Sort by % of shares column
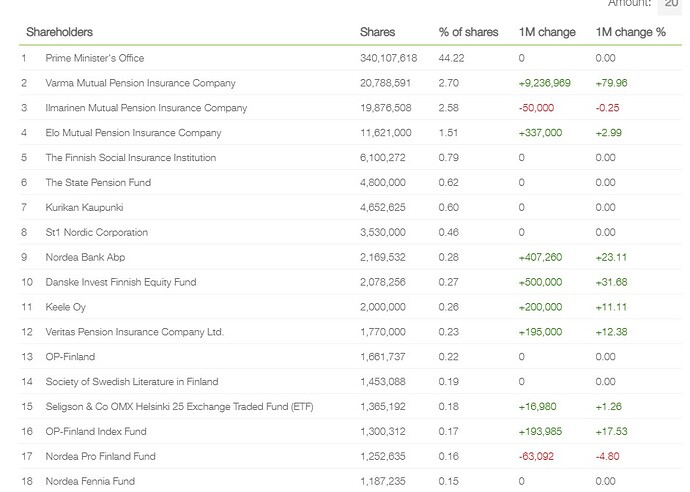Screen dimensions: 690x492 tap(466, 32)
